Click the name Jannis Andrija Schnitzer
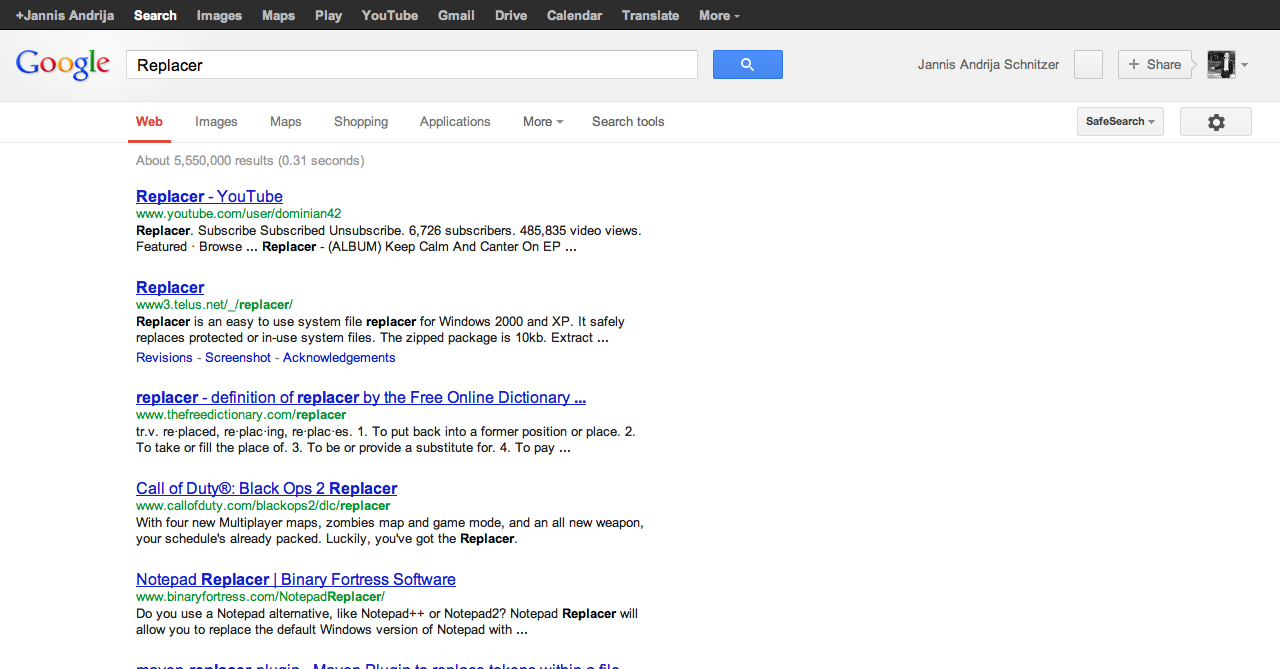Image resolution: width=1280 pixels, height=669 pixels. click(988, 65)
